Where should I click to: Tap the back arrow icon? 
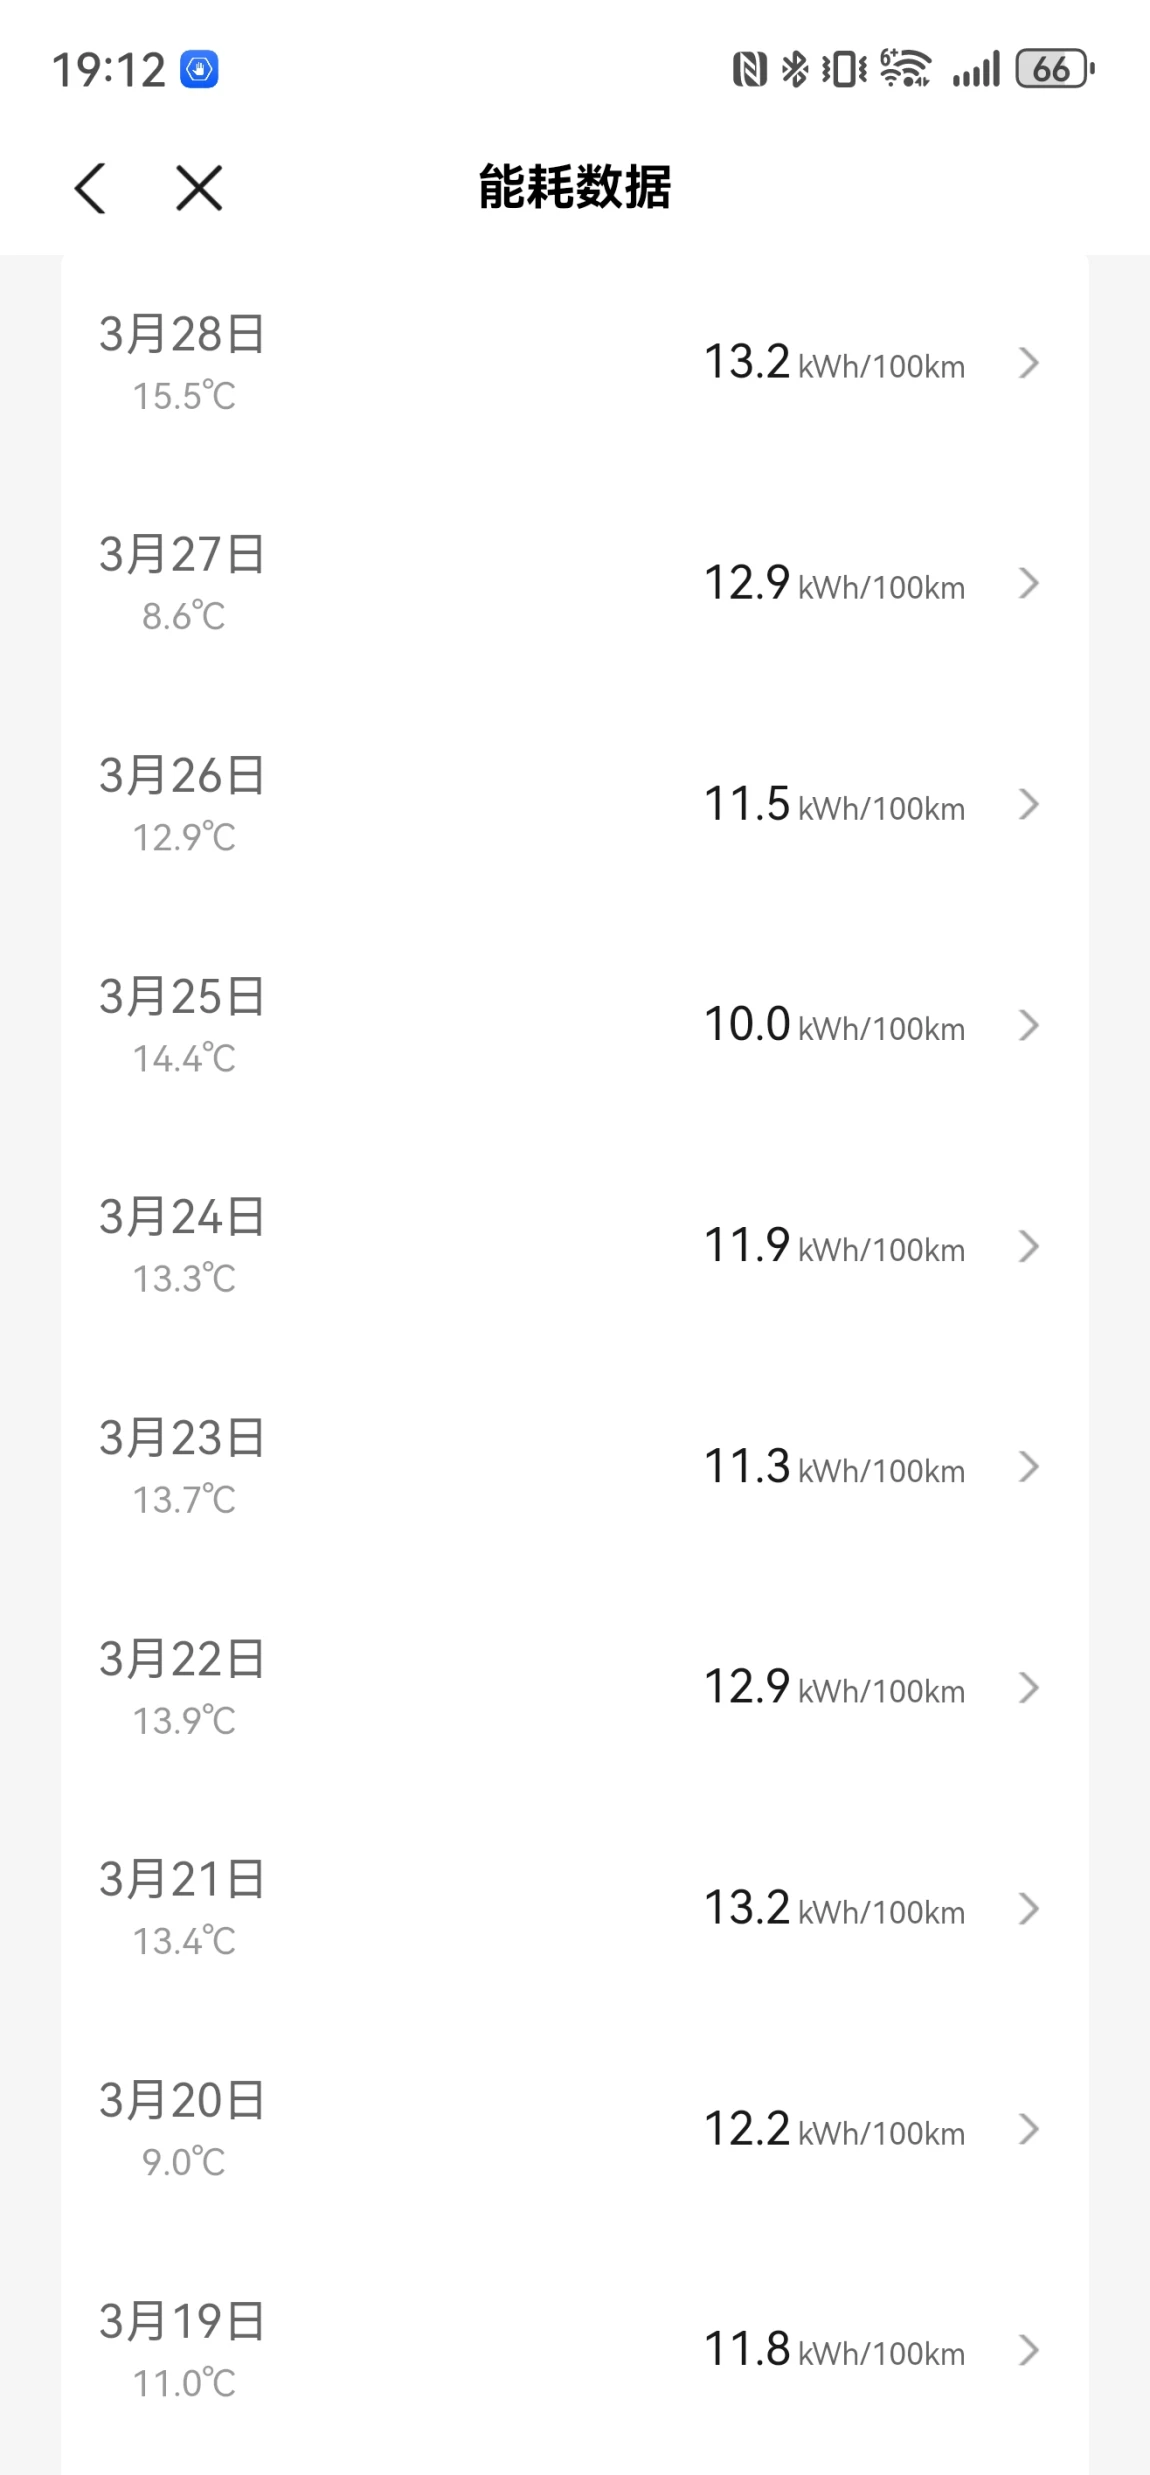(90, 188)
